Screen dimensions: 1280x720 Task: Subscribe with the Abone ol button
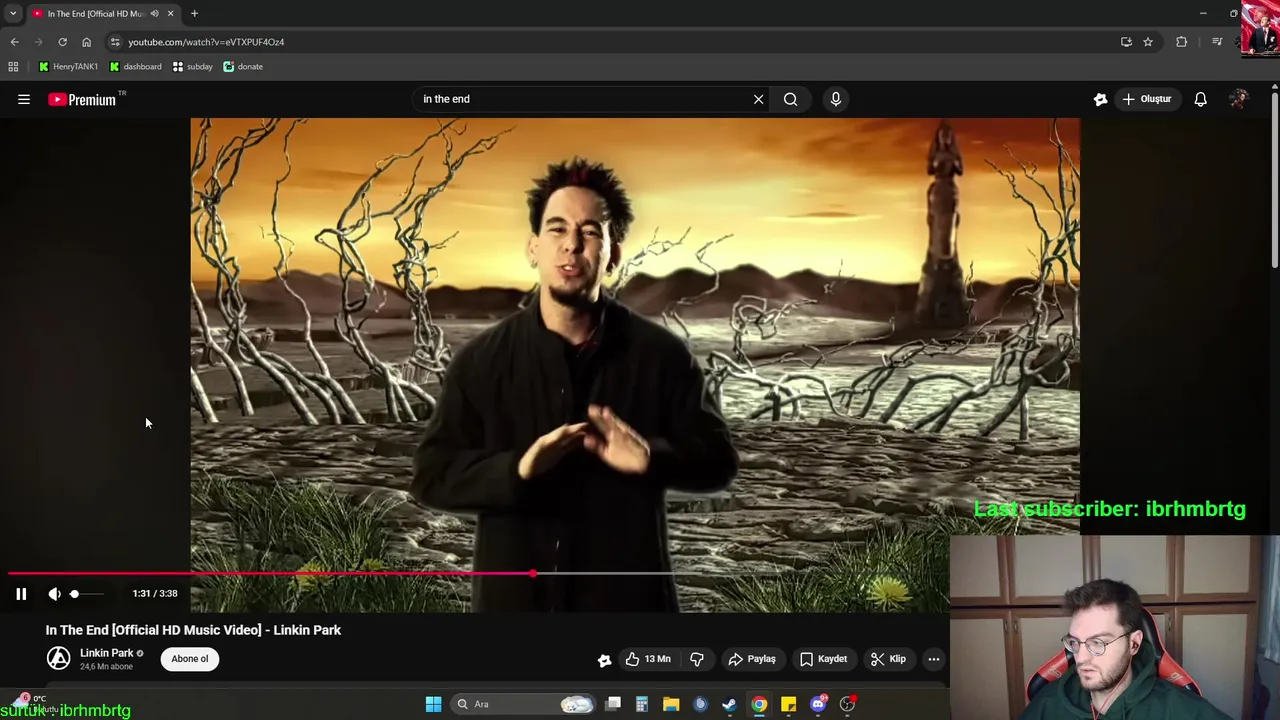tap(190, 659)
